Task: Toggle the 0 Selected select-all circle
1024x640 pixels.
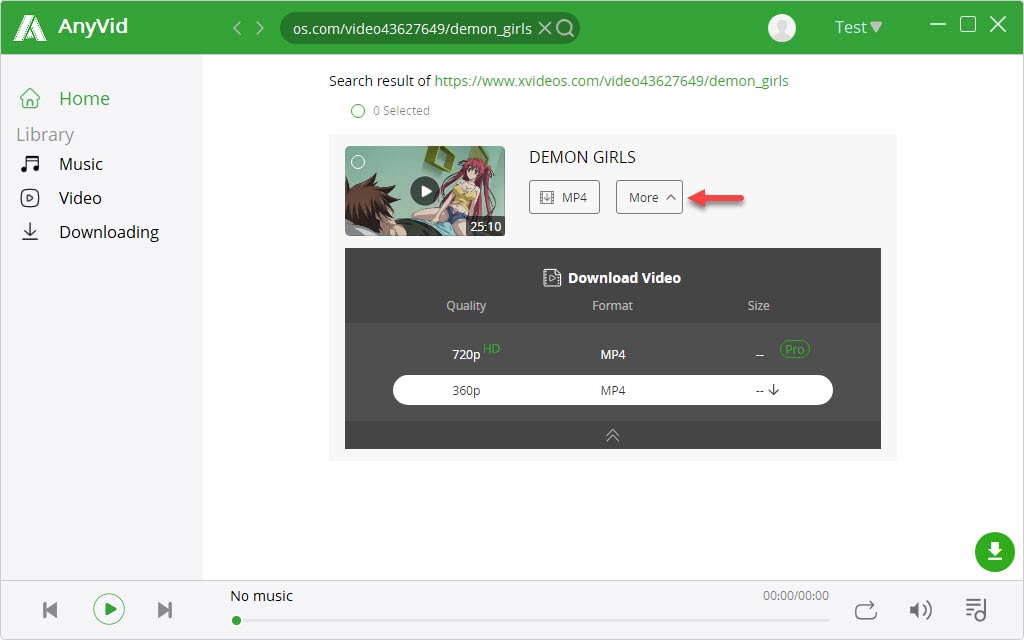Action: [x=358, y=111]
